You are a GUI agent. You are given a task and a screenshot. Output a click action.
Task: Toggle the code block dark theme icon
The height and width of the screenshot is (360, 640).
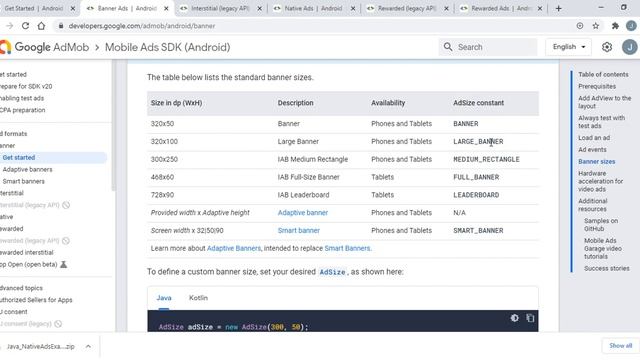point(514,318)
